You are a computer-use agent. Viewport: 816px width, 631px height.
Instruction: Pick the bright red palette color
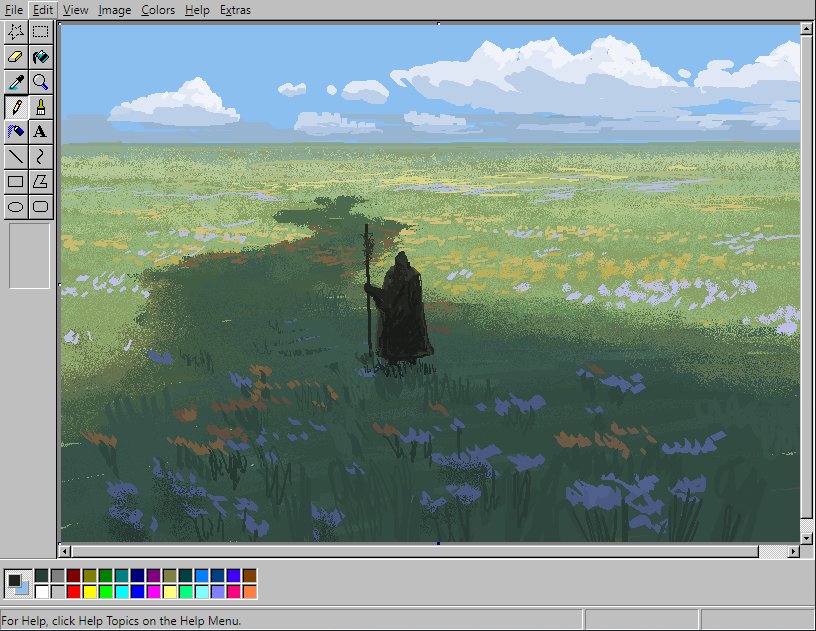click(73, 592)
